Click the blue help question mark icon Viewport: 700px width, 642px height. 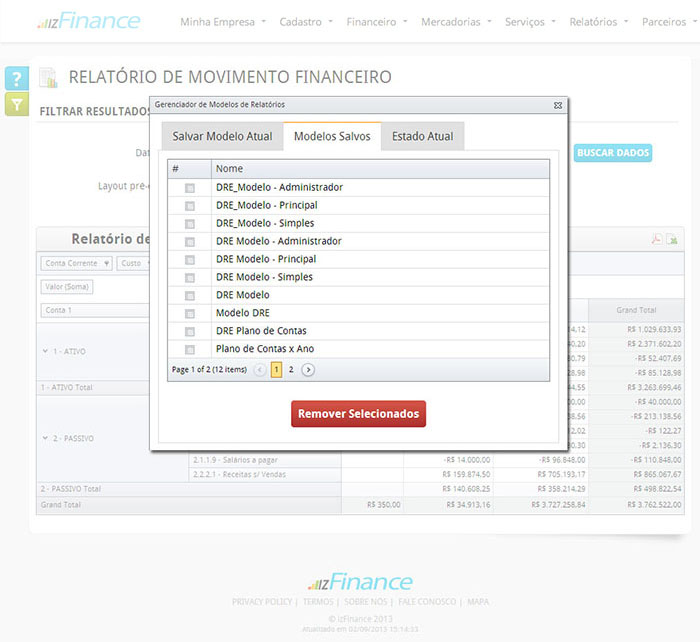click(x=17, y=79)
